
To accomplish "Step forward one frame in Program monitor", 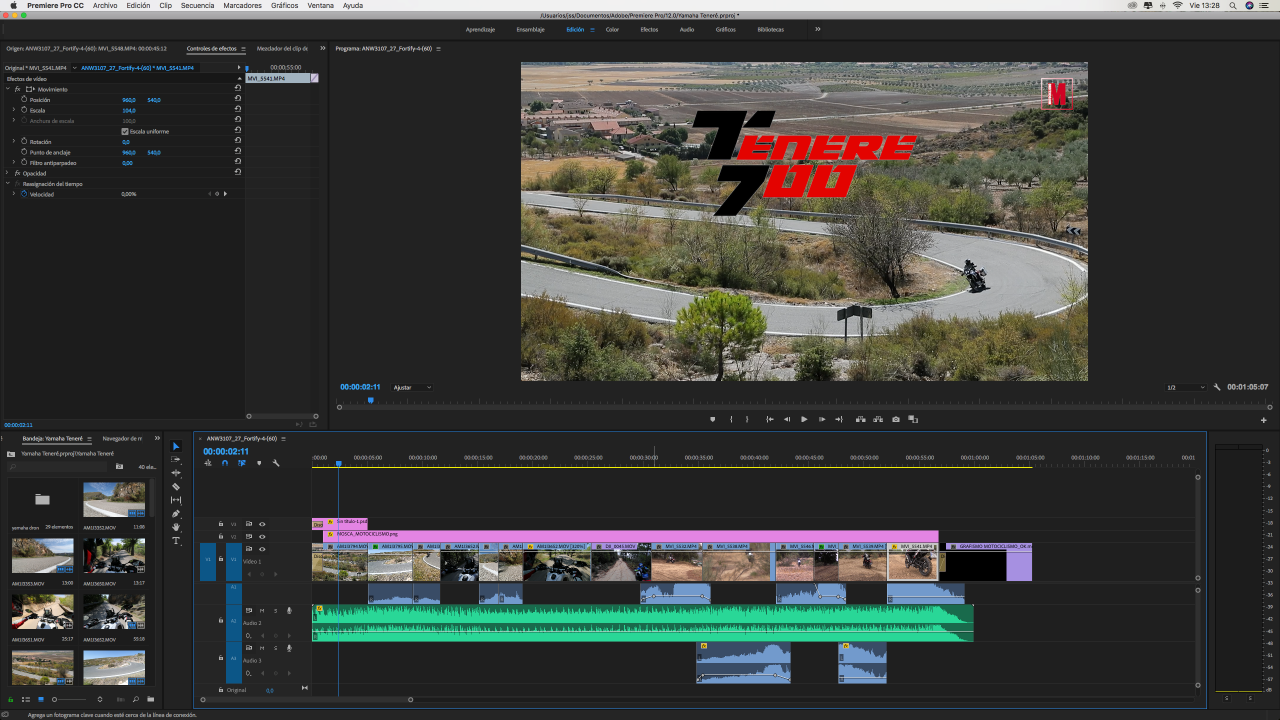I will click(822, 419).
